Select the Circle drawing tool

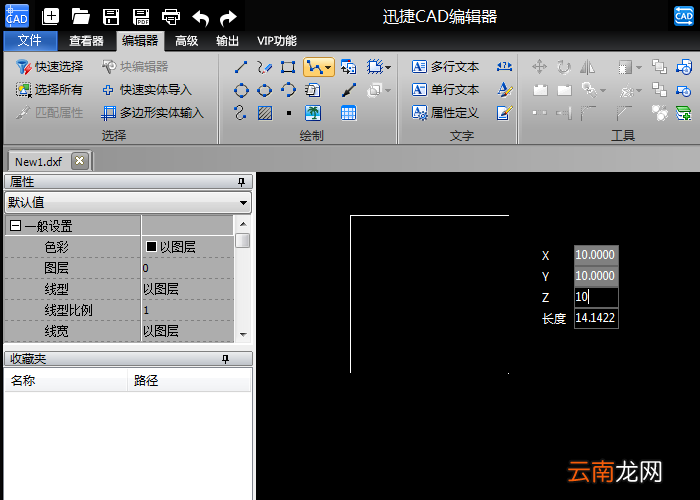[x=241, y=90]
